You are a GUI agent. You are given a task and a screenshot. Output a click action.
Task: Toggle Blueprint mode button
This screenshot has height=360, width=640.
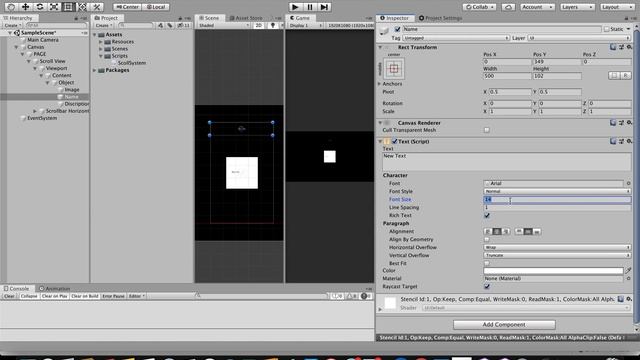click(x=614, y=76)
